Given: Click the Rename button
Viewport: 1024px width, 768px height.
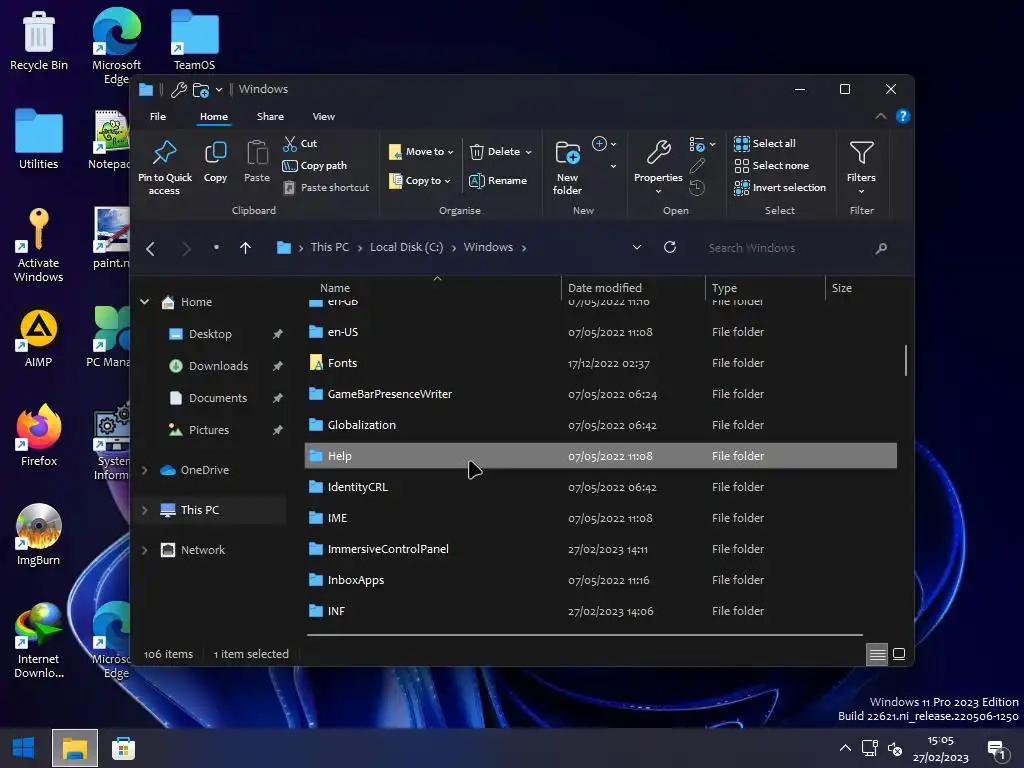Looking at the screenshot, I should 498,181.
